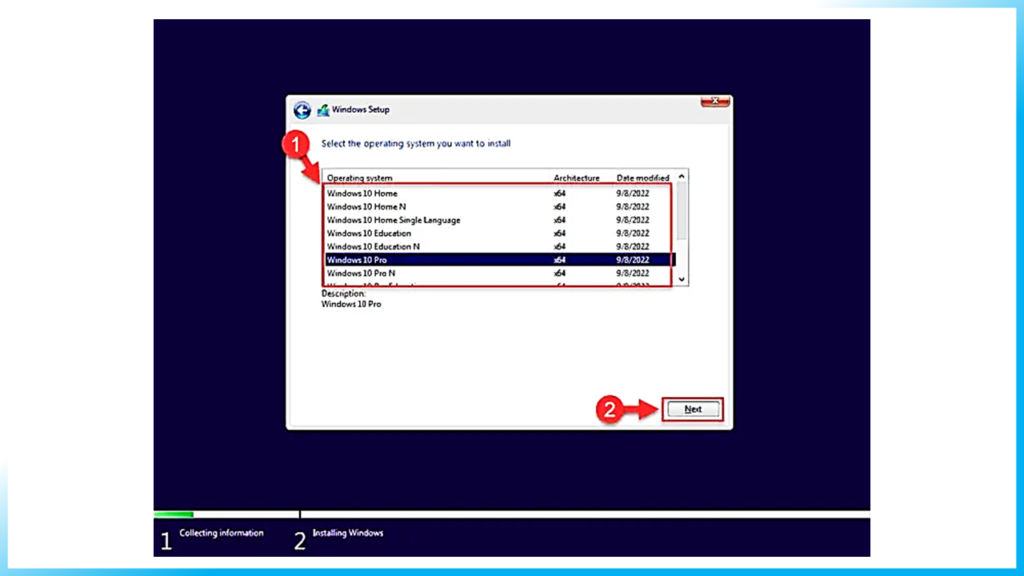The width and height of the screenshot is (1024, 576).
Task: Sort by the Operating system column header
Action: 360,178
